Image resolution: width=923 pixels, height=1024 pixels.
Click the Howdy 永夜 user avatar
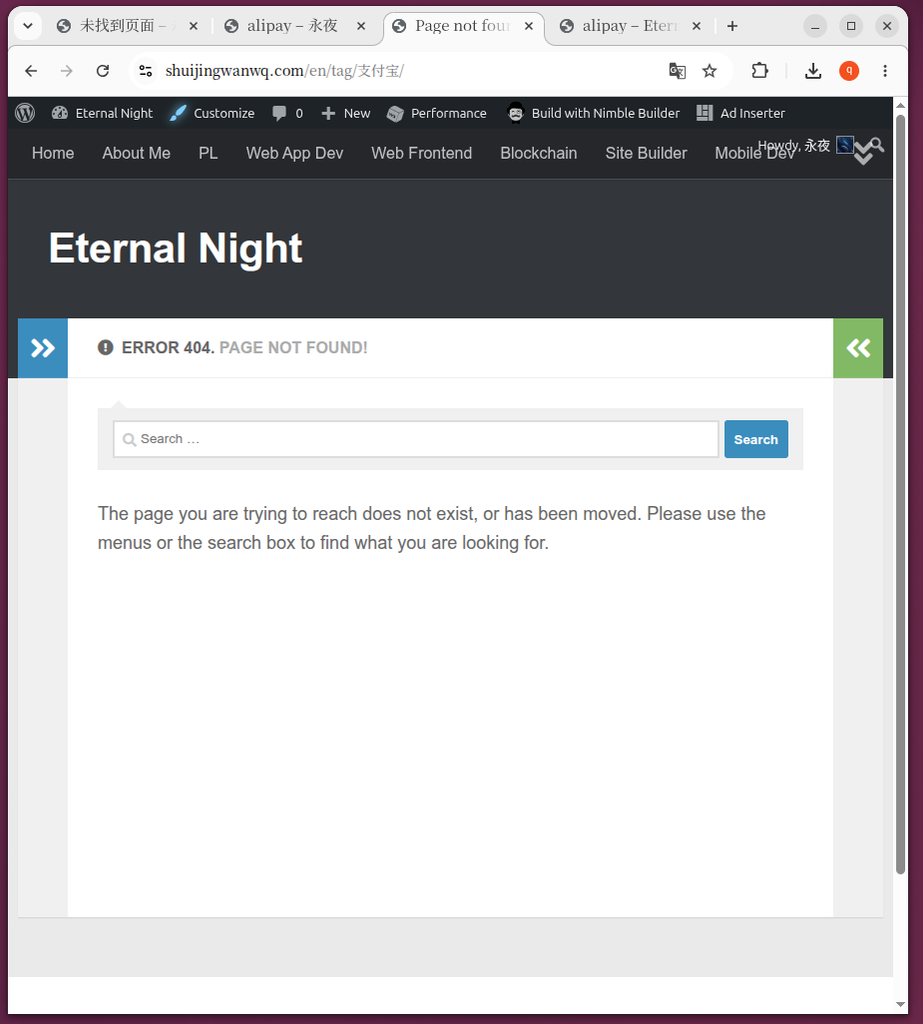click(845, 144)
